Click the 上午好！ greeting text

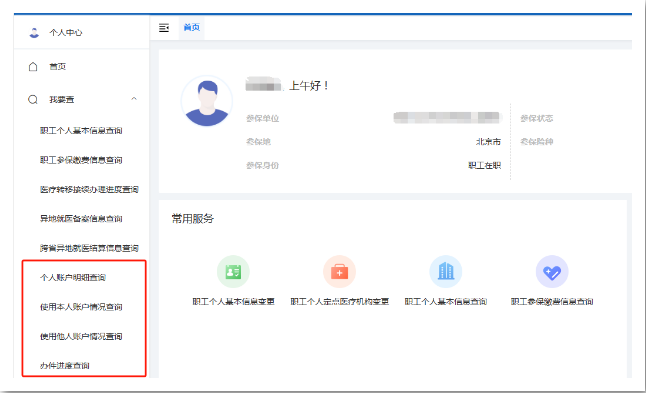coord(309,86)
